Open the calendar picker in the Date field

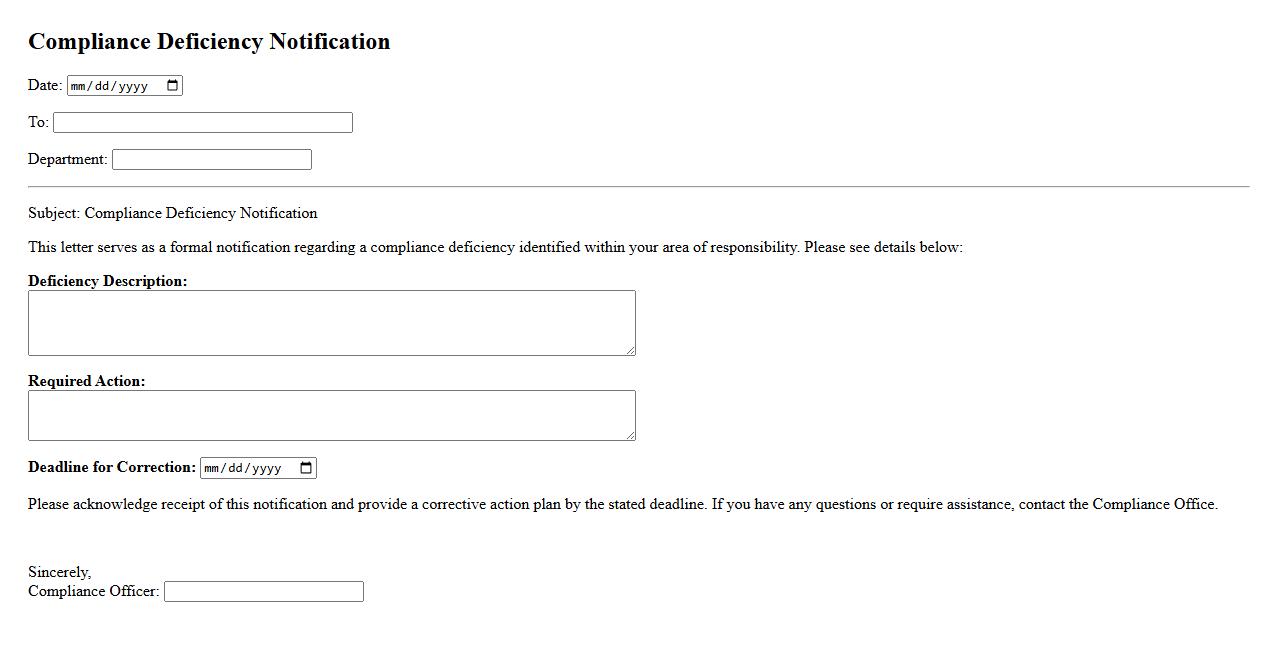173,86
